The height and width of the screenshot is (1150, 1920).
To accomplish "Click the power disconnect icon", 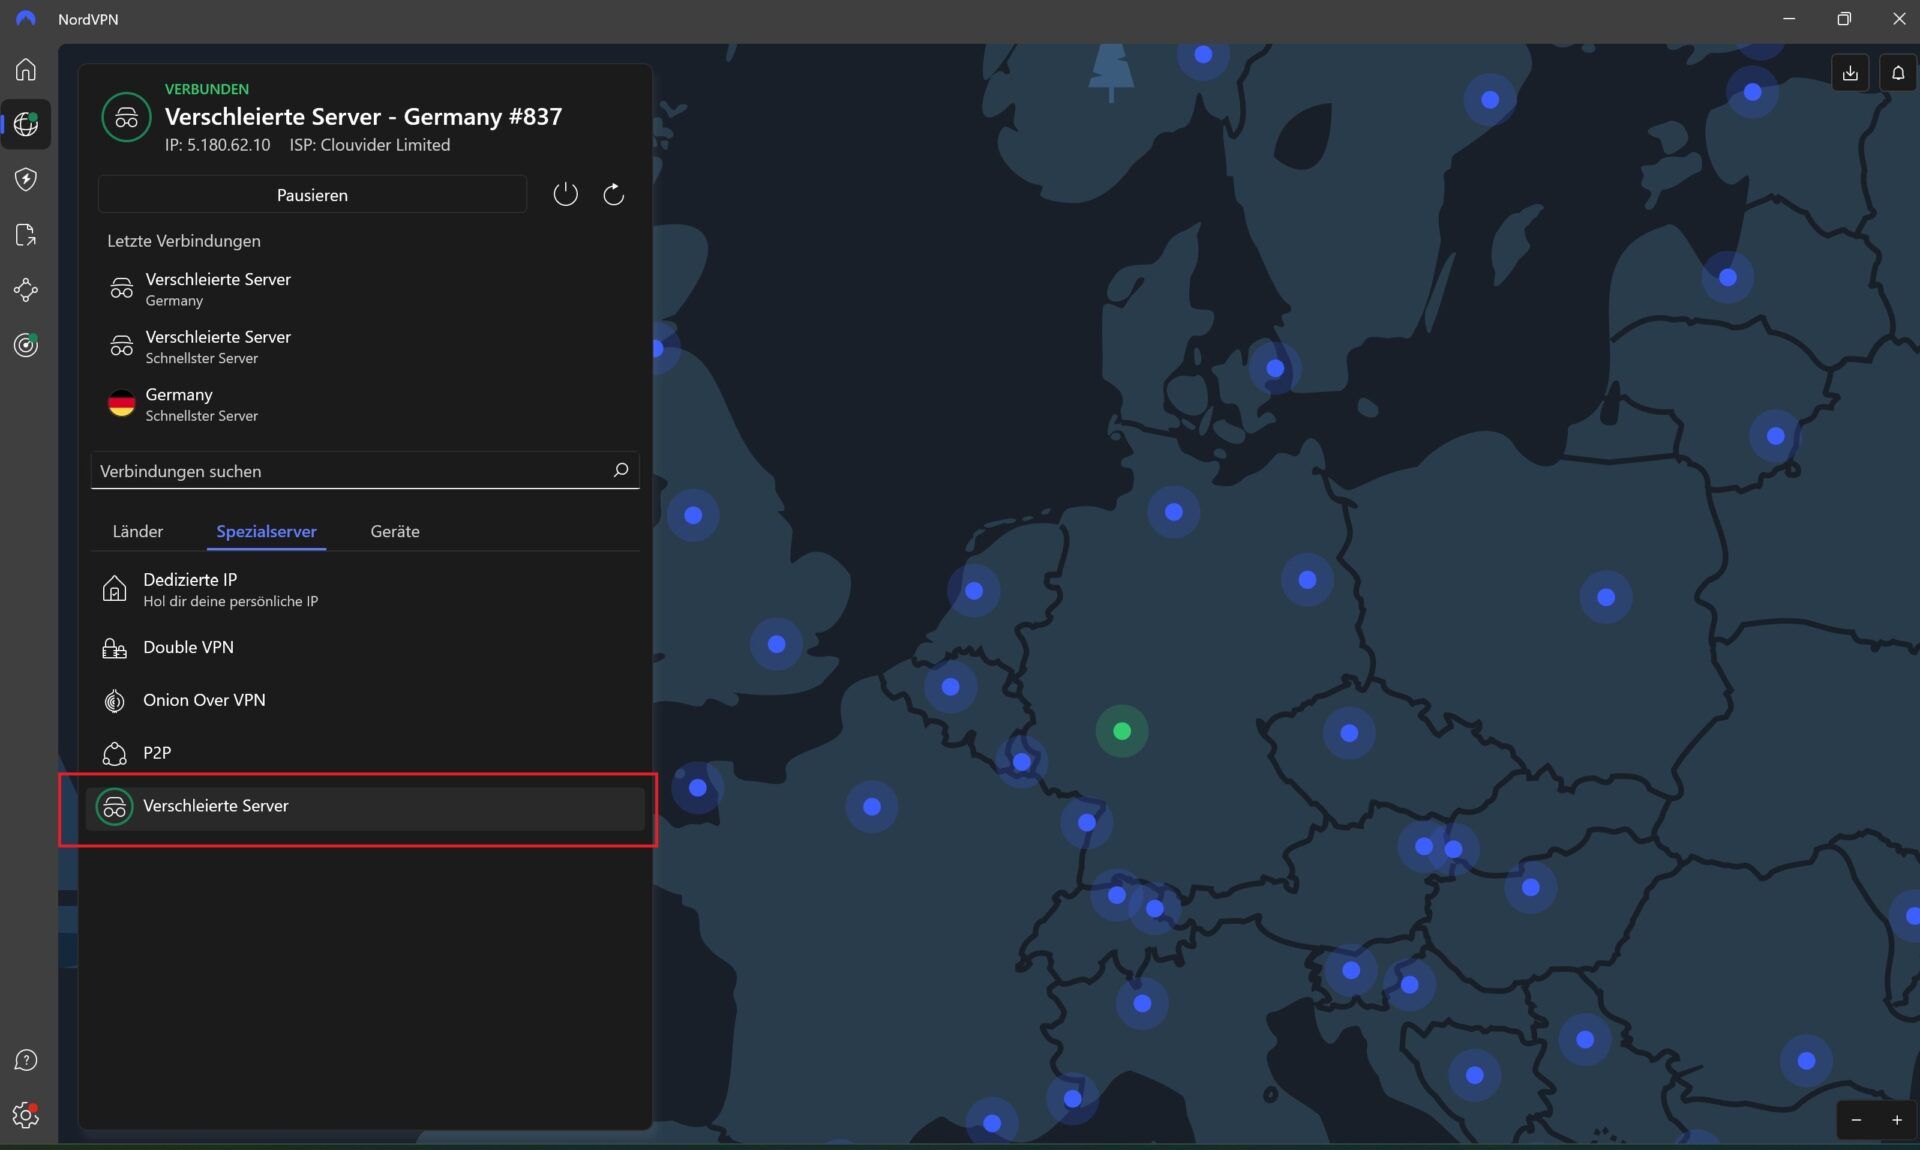I will (x=565, y=194).
